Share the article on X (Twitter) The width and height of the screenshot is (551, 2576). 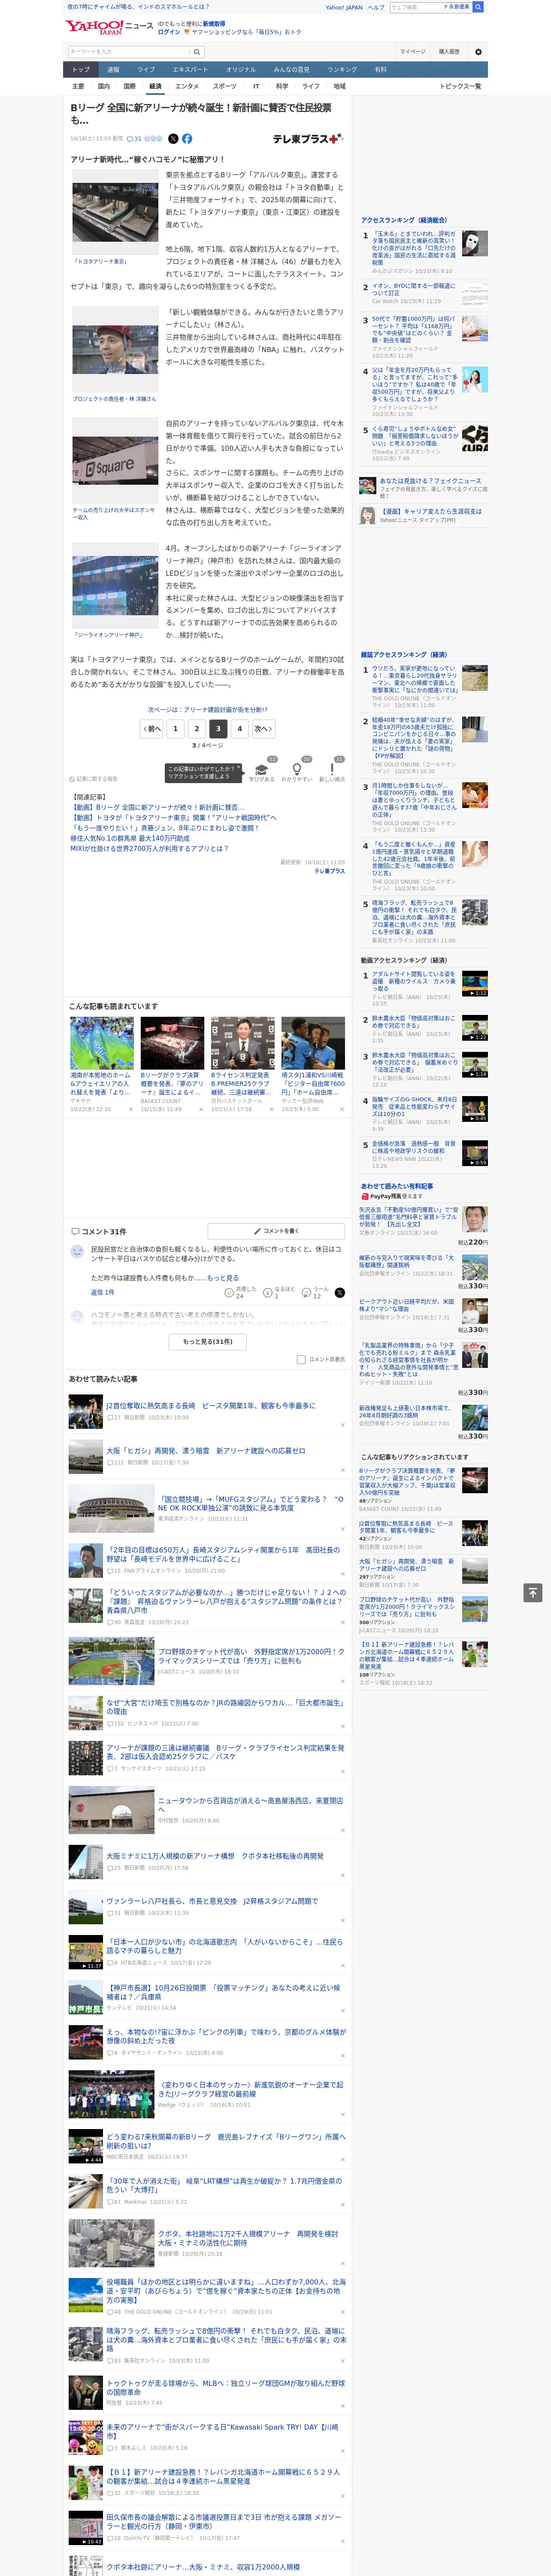(x=173, y=139)
